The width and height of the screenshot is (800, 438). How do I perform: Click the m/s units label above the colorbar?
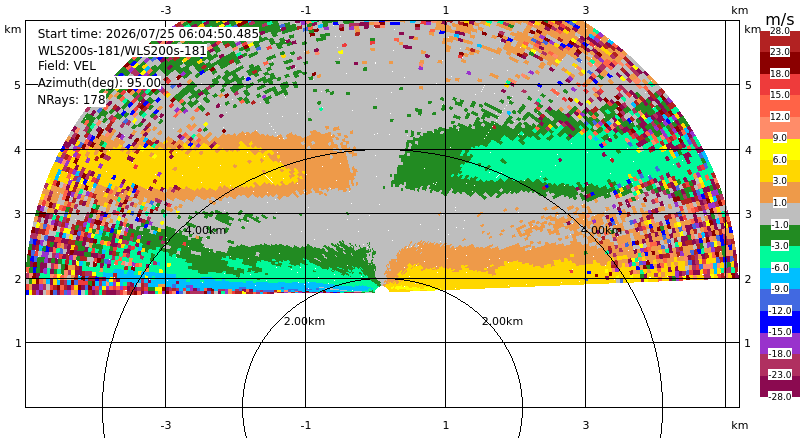point(780,19)
